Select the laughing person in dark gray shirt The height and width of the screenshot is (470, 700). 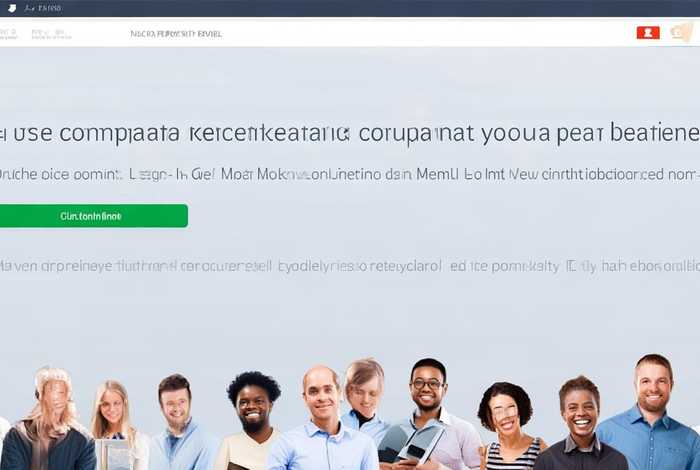(579, 423)
